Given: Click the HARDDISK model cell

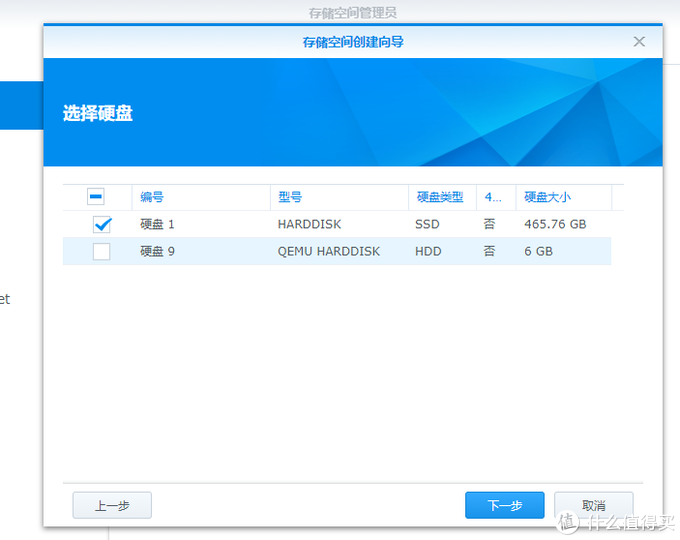Looking at the screenshot, I should (309, 224).
